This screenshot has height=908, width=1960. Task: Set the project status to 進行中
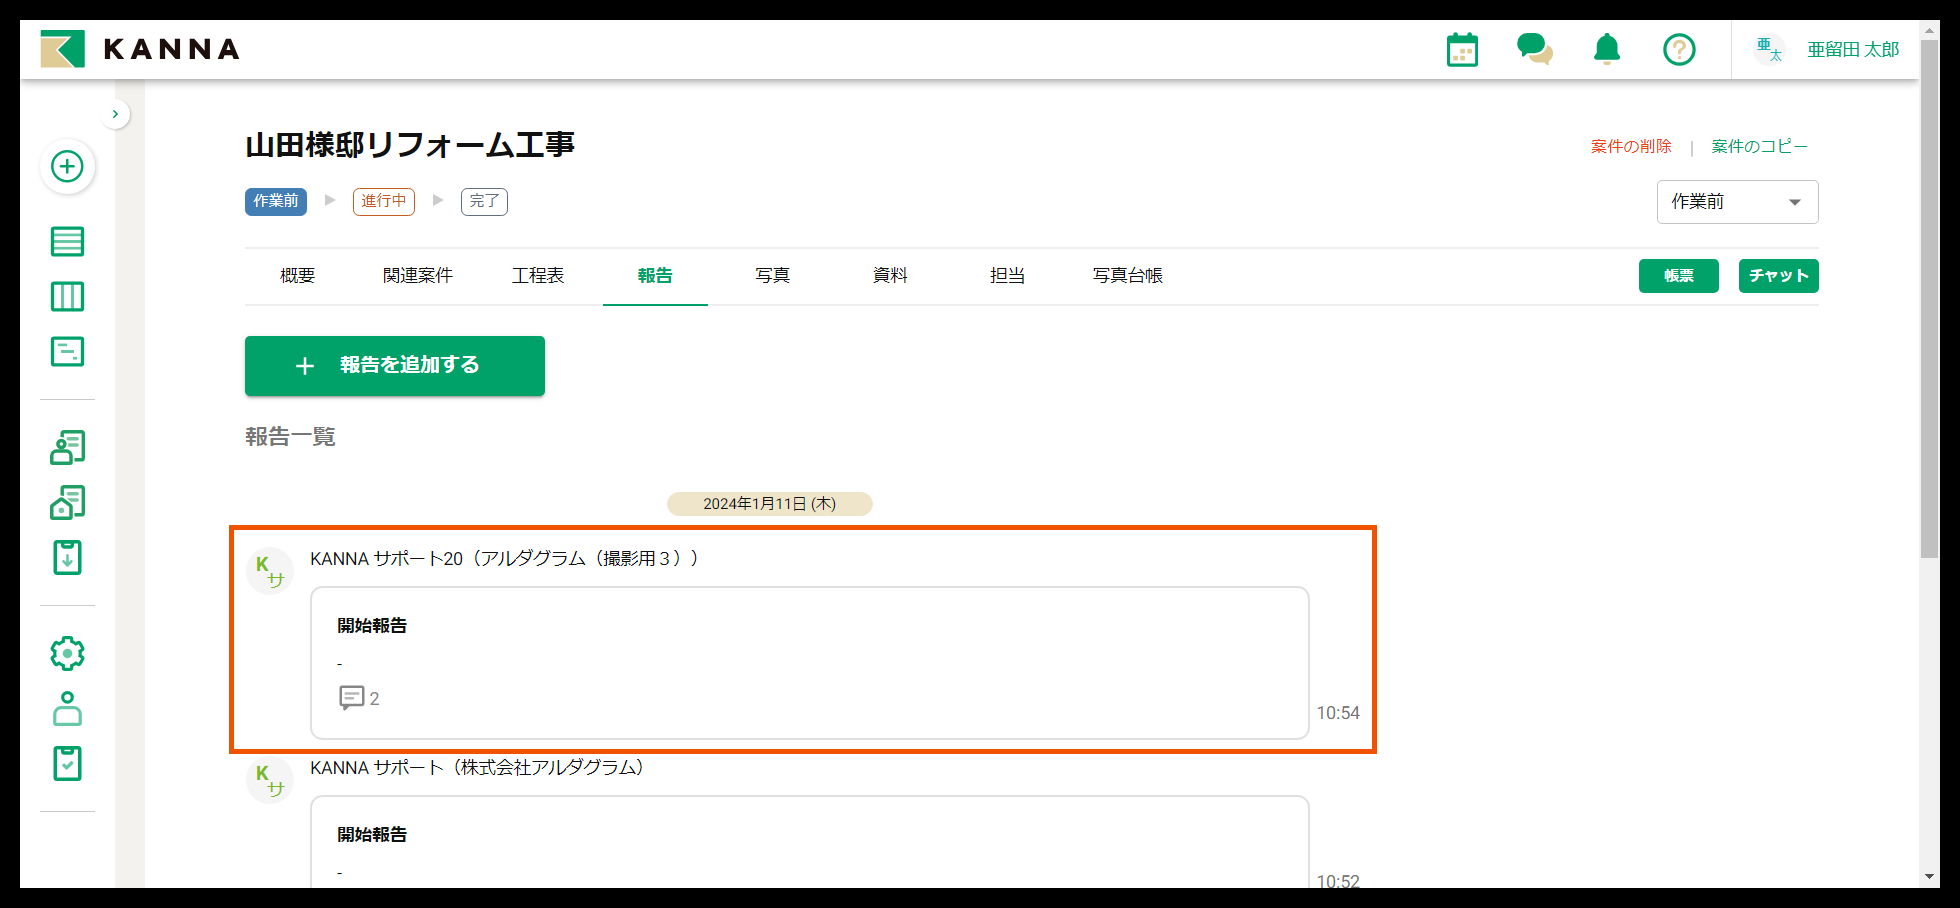[x=383, y=201]
